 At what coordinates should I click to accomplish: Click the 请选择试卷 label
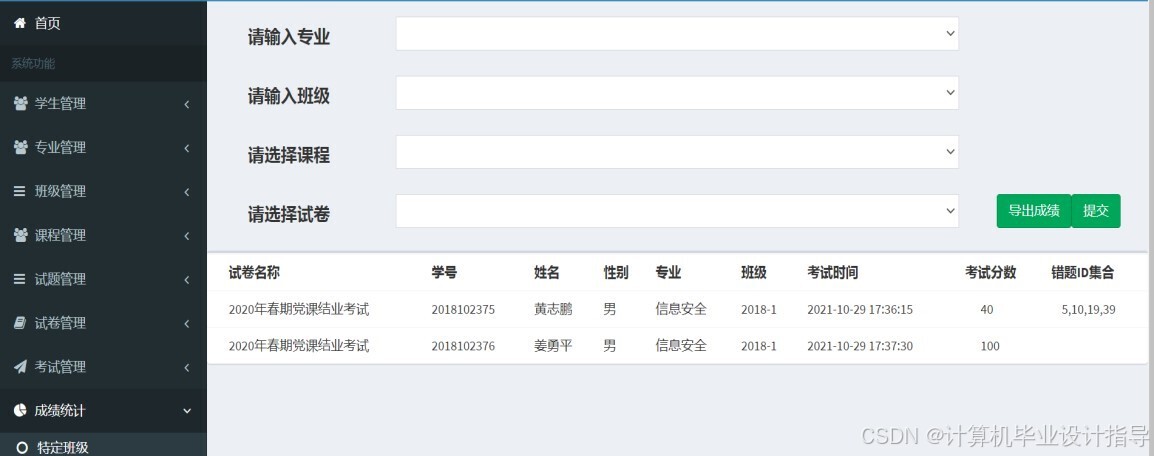pyautogui.click(x=288, y=215)
